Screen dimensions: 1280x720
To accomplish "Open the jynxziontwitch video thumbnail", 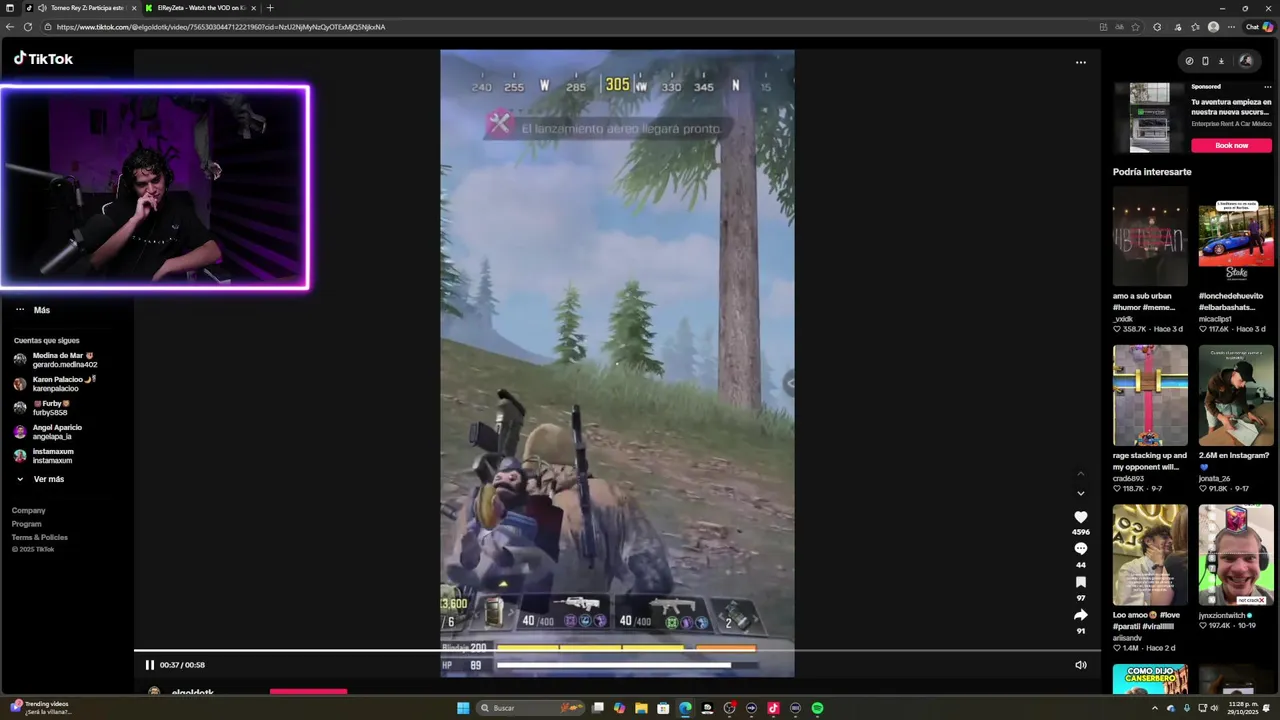I will point(1236,554).
